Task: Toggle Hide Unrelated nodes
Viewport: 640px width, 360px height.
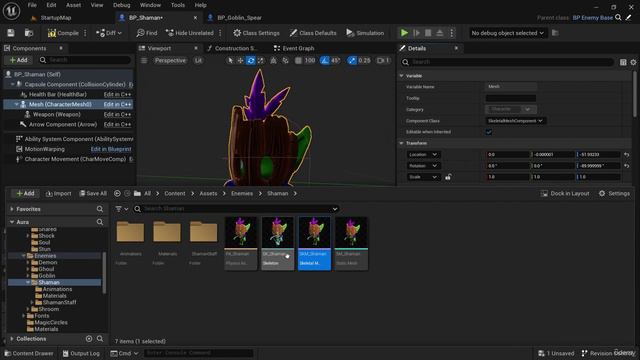Action: (189, 33)
